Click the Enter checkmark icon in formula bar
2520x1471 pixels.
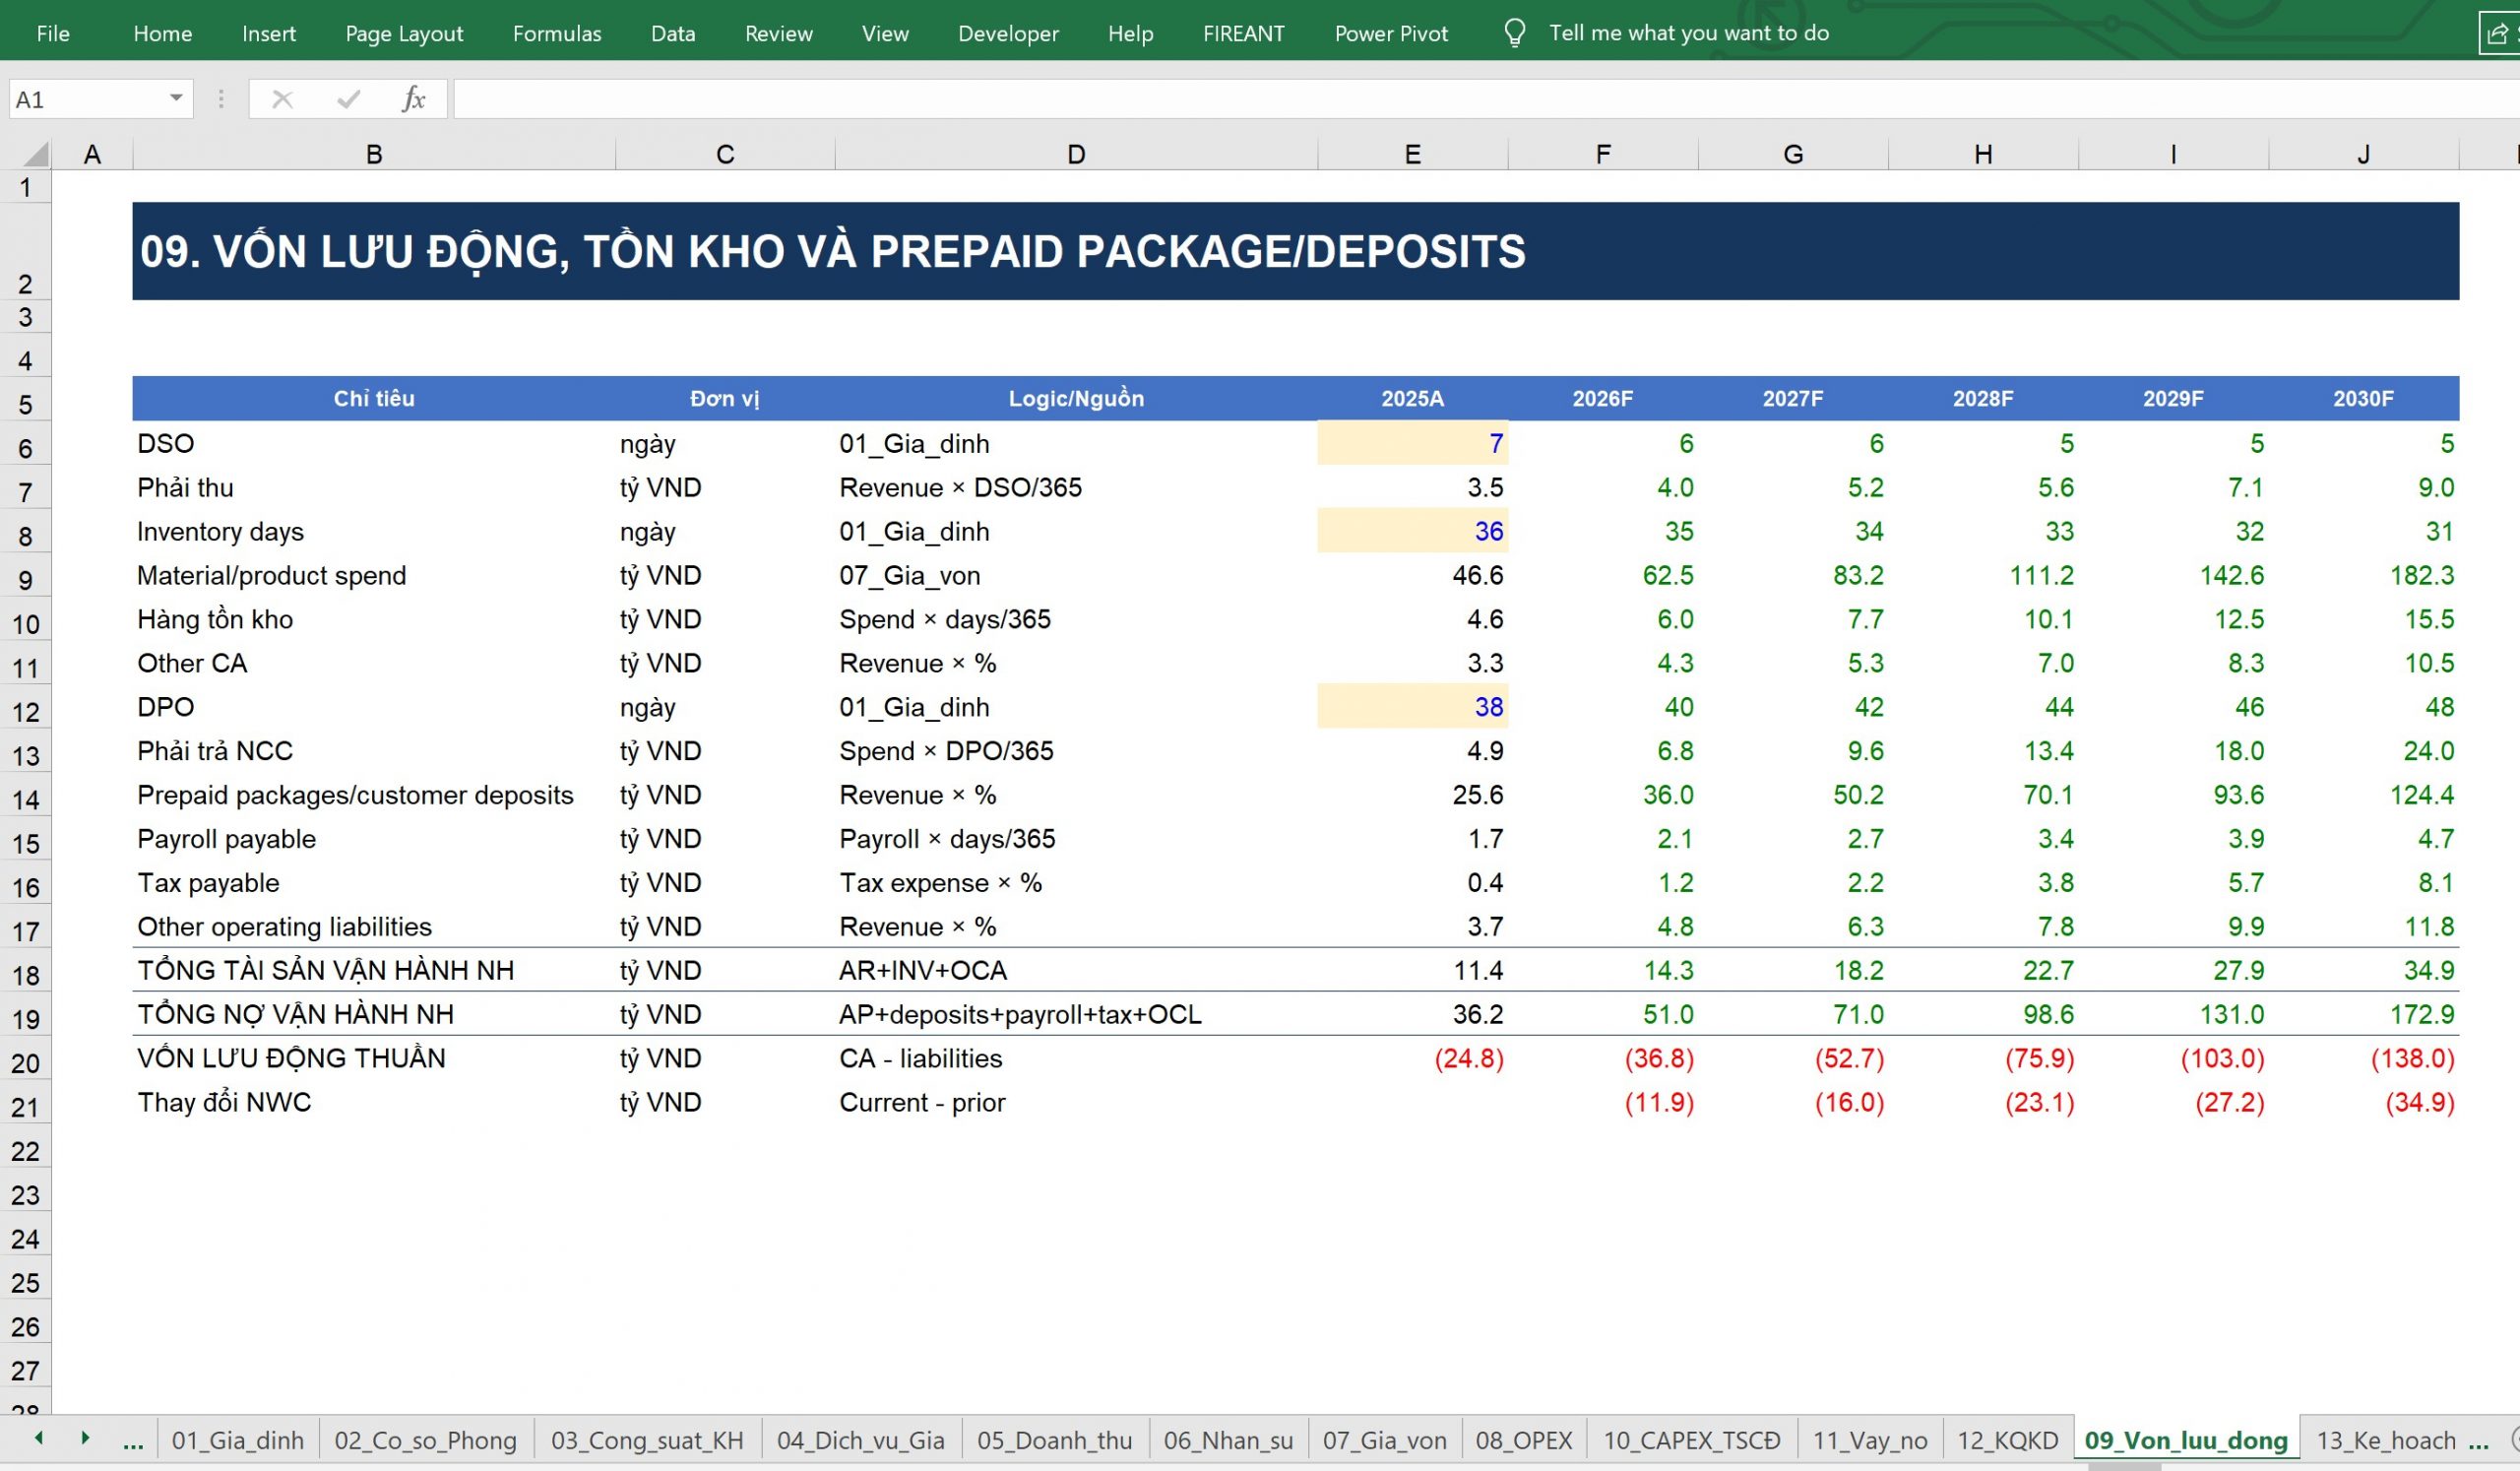click(x=348, y=99)
